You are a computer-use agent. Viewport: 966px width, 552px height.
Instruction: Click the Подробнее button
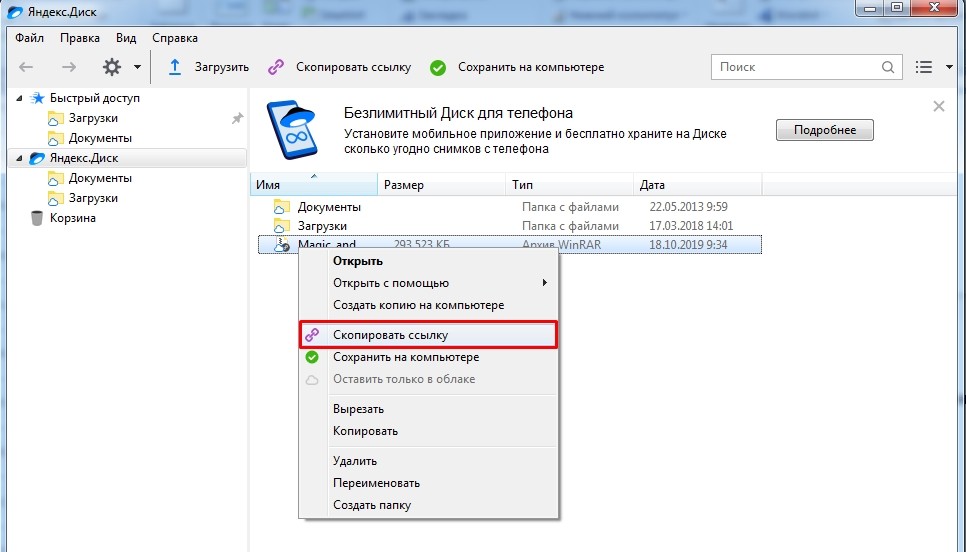(x=824, y=130)
